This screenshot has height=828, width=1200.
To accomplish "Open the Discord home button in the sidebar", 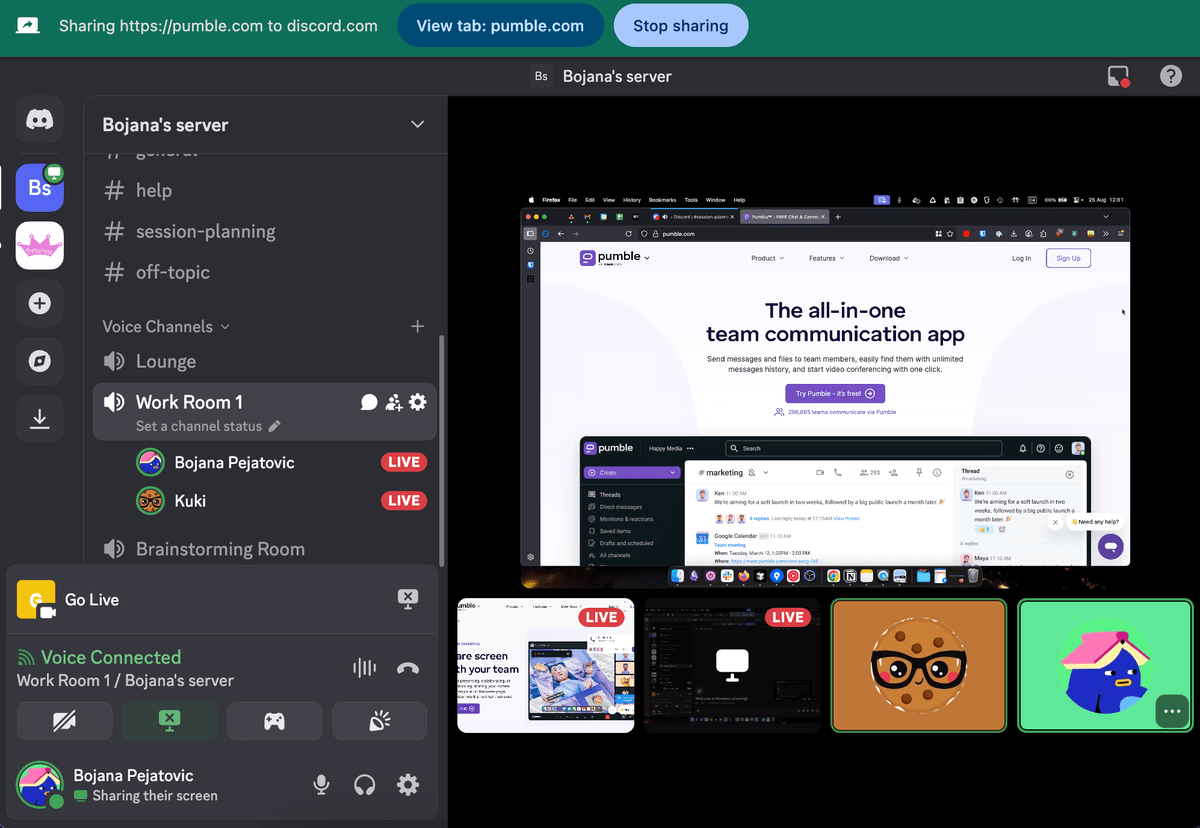I will (39, 119).
